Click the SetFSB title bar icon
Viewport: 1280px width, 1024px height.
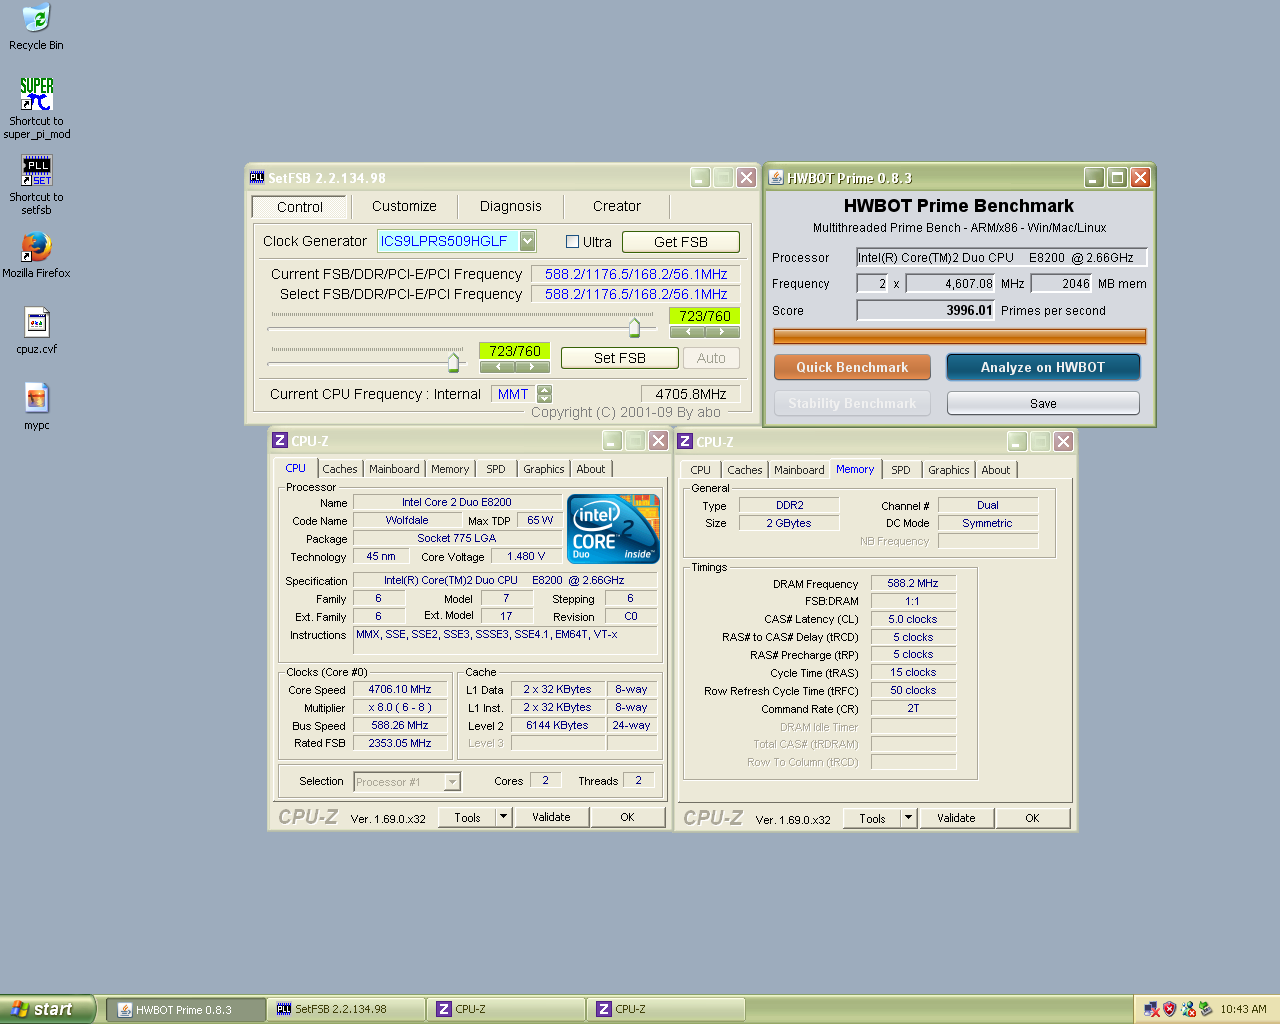tap(257, 177)
